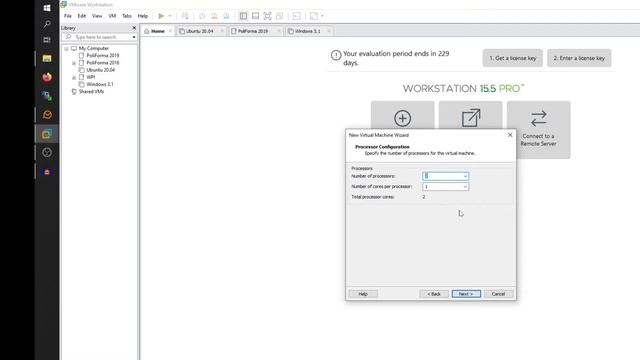Viewport: 640px width, 360px height.
Task: Click the Send Ctrl+Alt+Del toolbar icon
Action: [x=185, y=16]
